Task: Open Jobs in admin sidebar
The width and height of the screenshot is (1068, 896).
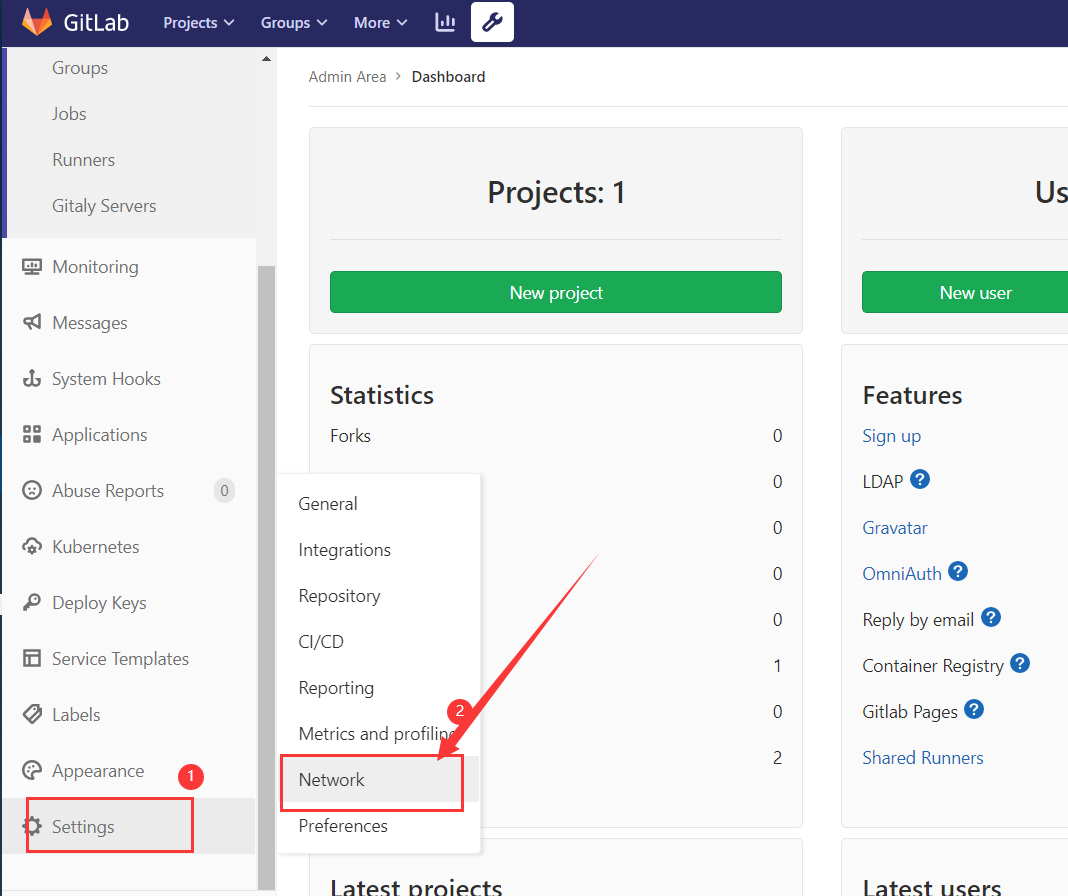Action: 69,114
